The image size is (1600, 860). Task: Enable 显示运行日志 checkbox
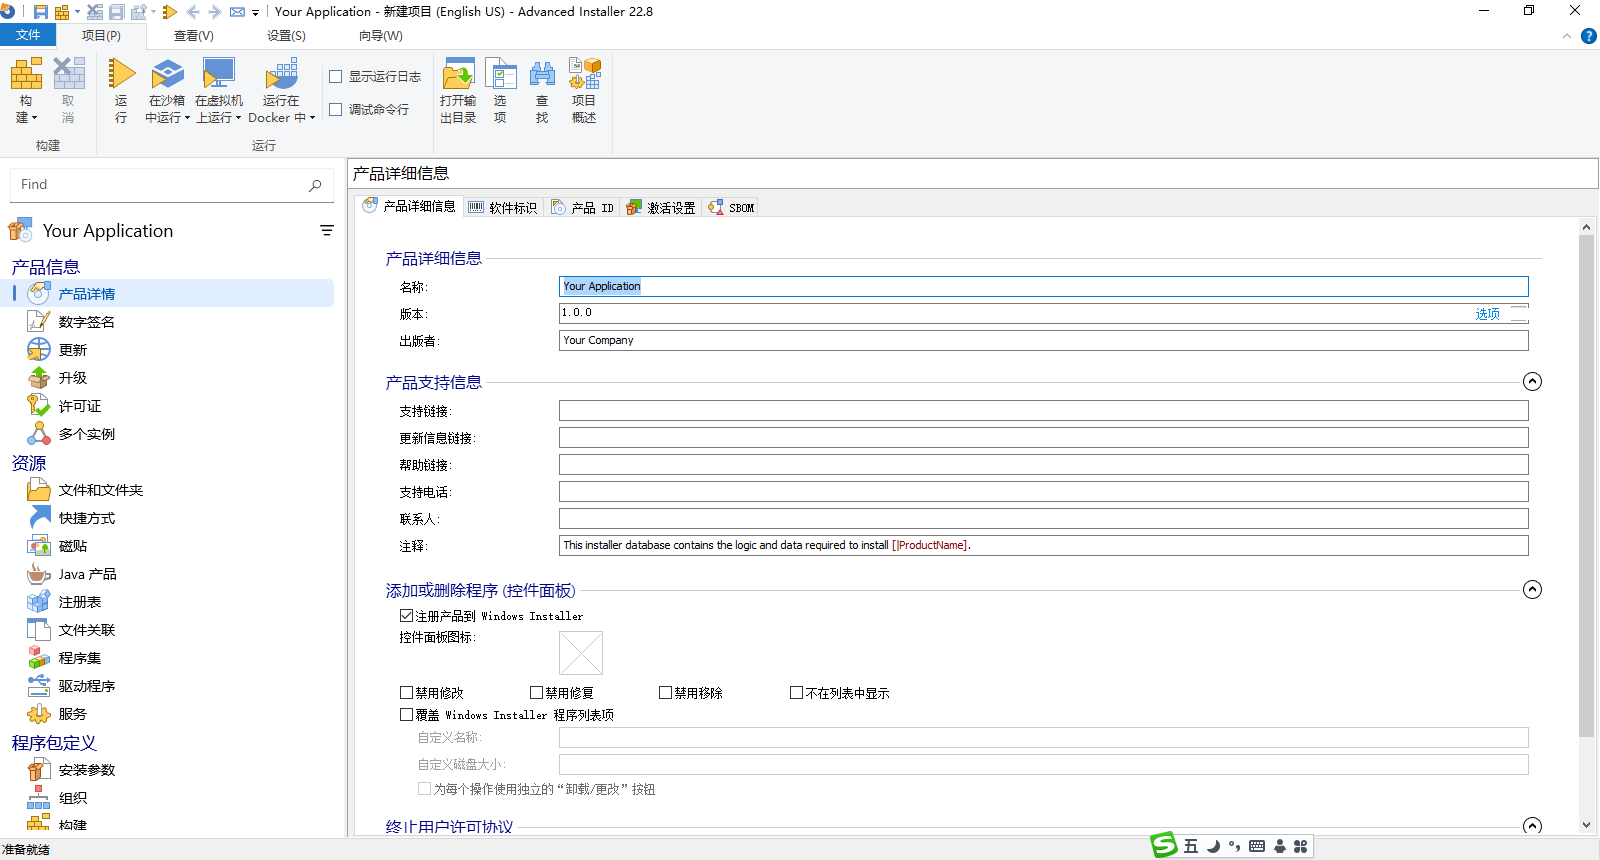click(x=336, y=77)
